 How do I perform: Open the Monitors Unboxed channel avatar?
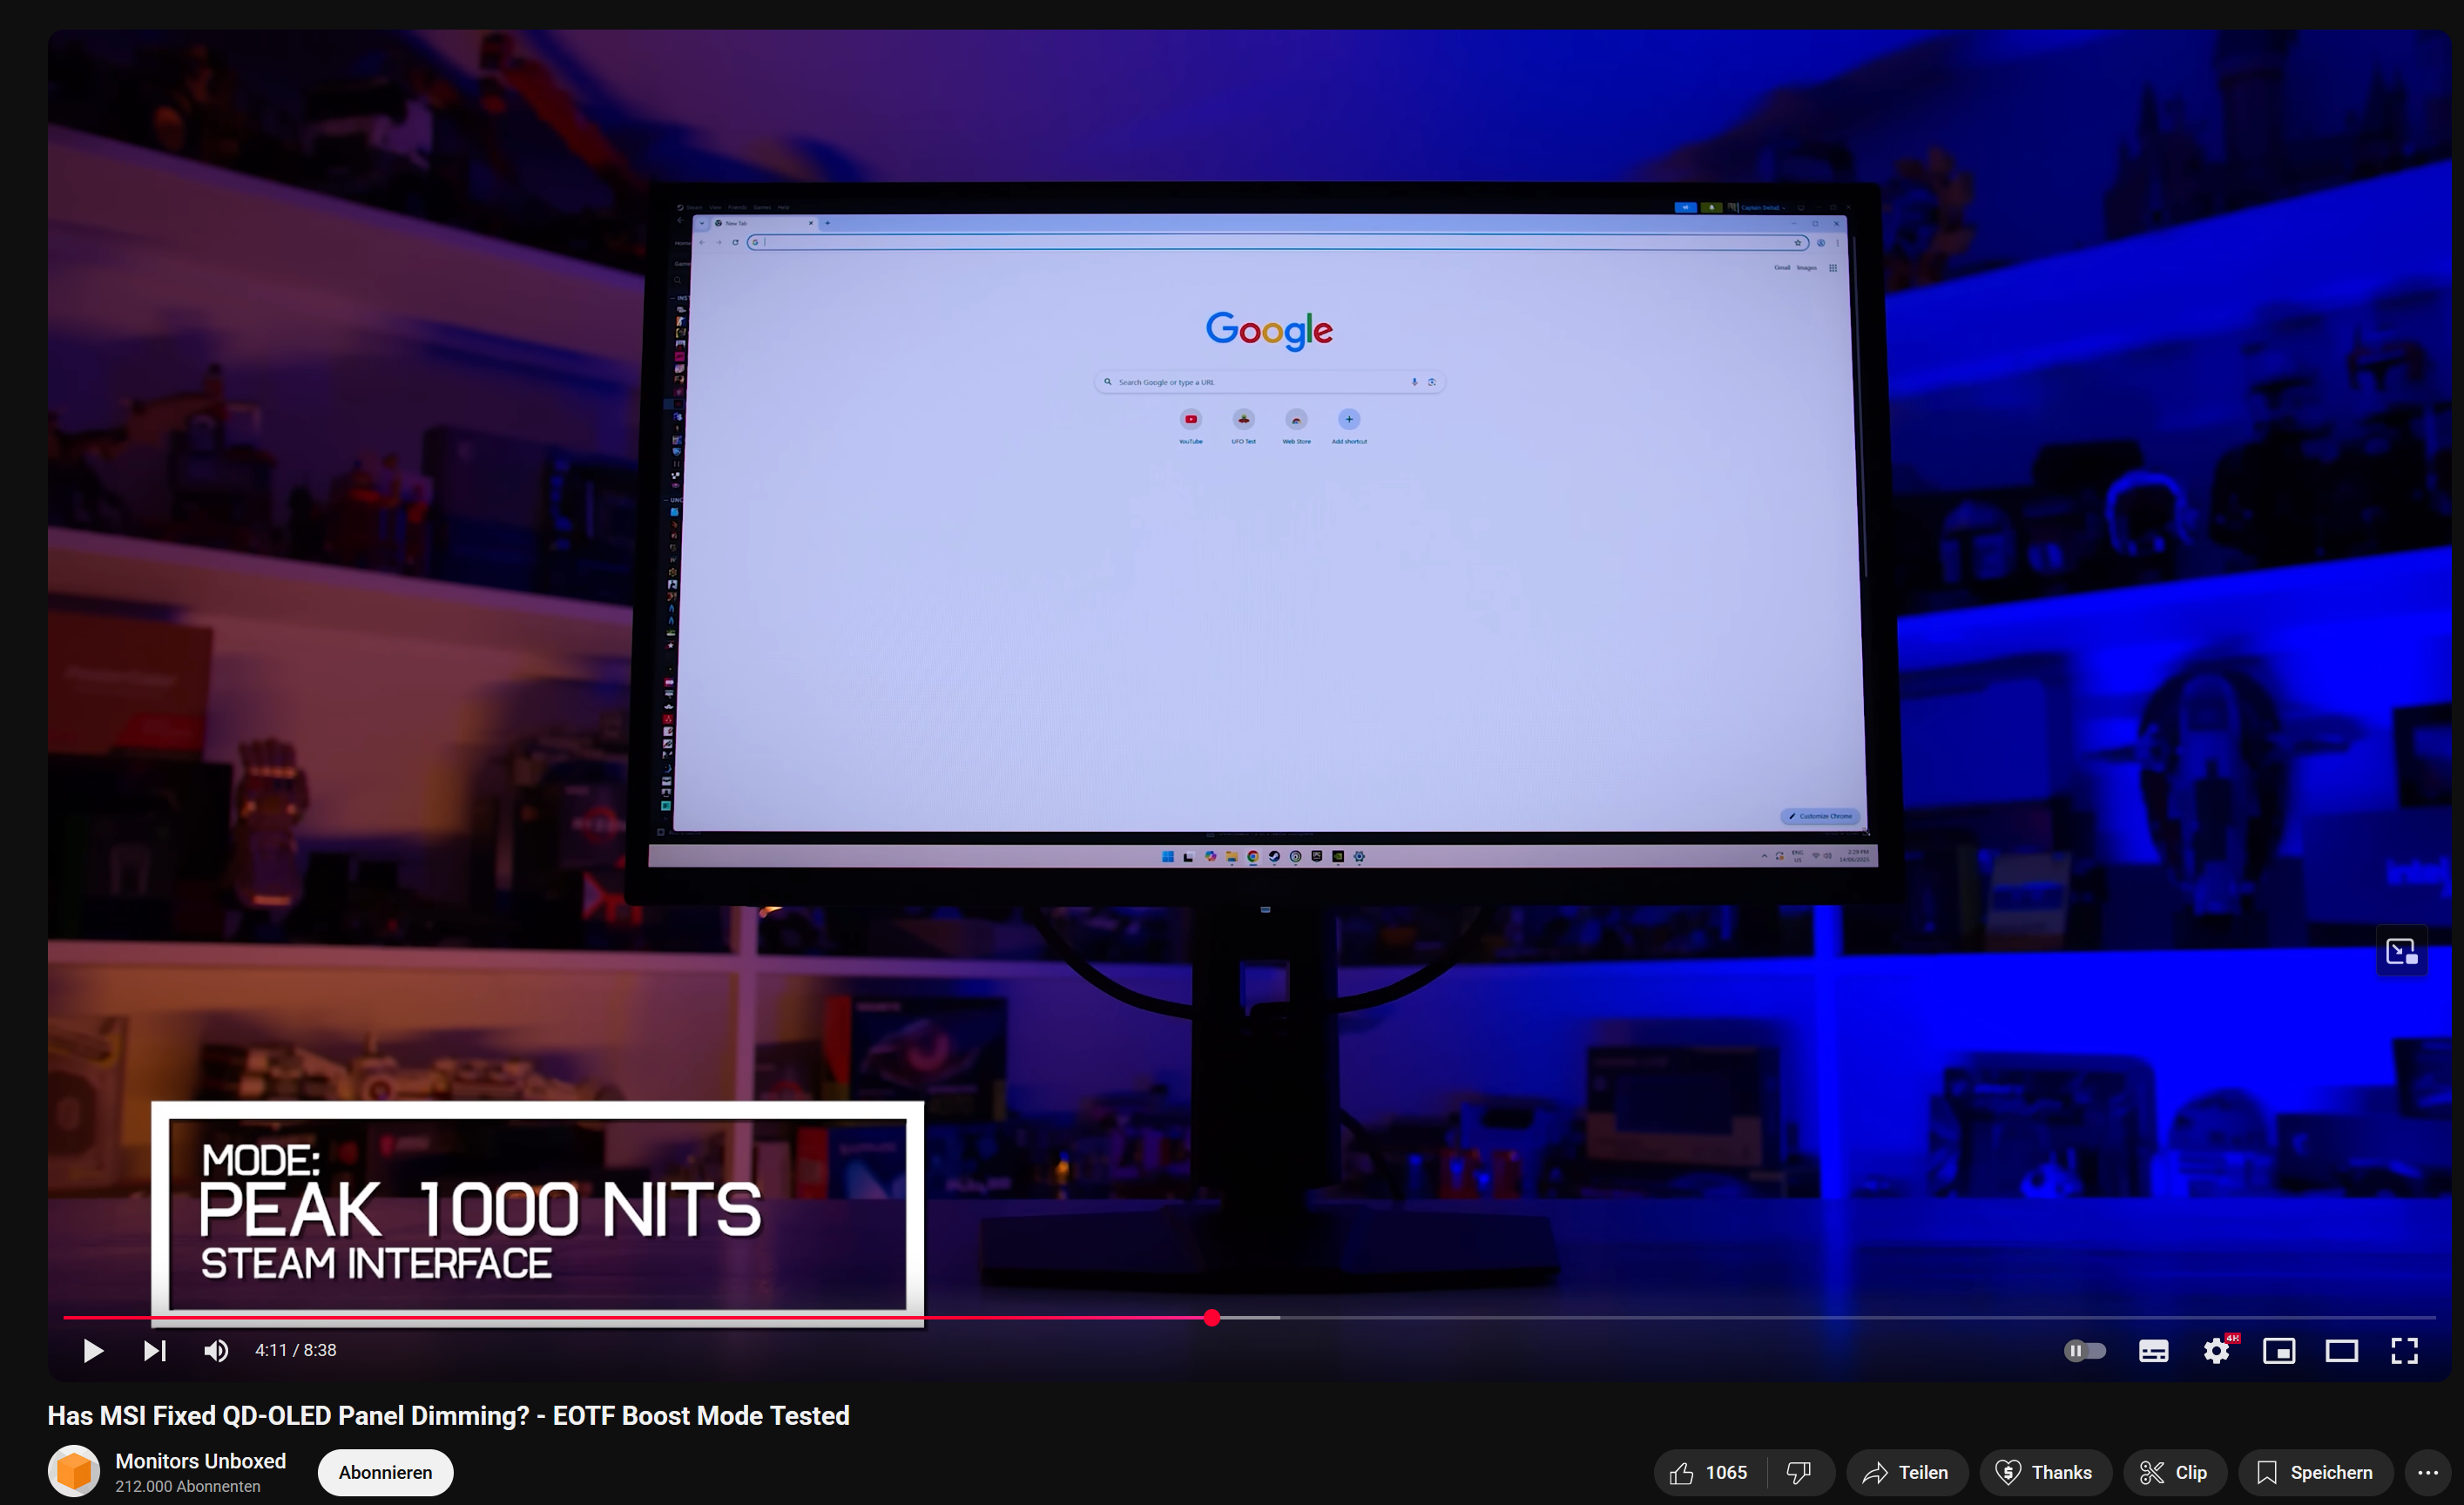(74, 1471)
